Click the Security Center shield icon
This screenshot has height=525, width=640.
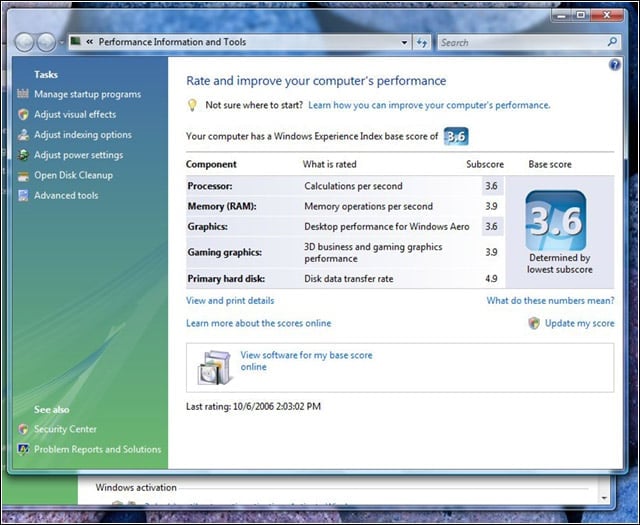(23, 429)
